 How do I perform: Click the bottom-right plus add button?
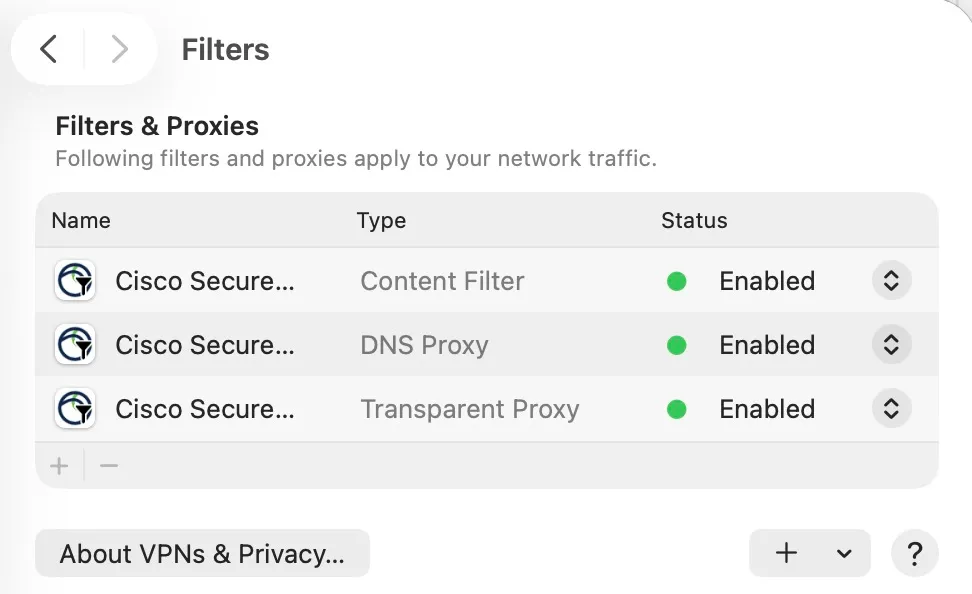(787, 553)
